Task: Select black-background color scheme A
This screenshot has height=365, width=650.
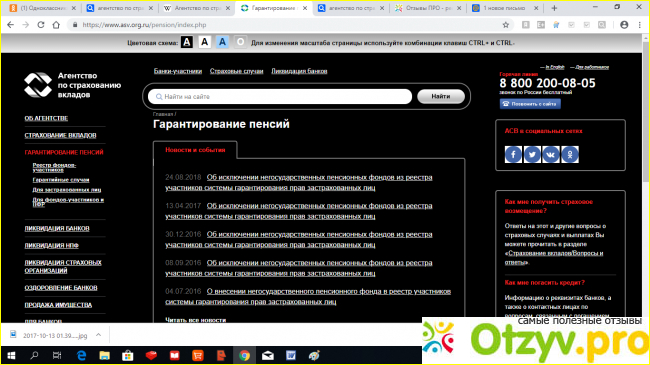Action: (187, 42)
